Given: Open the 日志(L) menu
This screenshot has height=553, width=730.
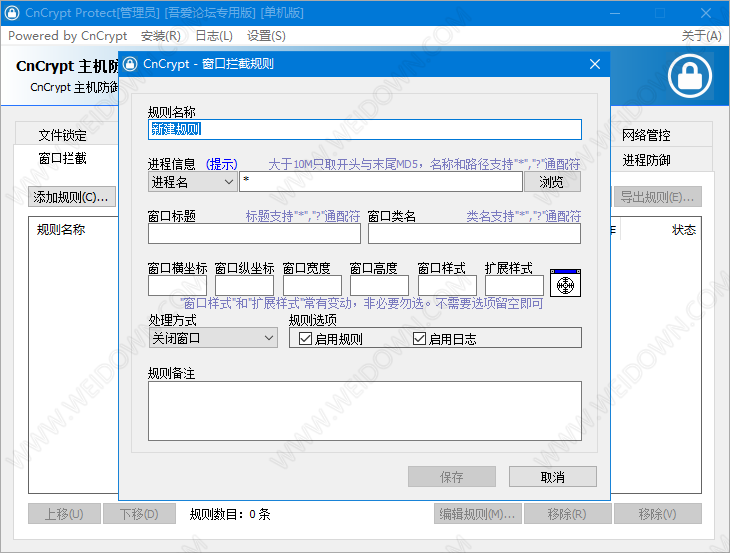Looking at the screenshot, I should (214, 36).
